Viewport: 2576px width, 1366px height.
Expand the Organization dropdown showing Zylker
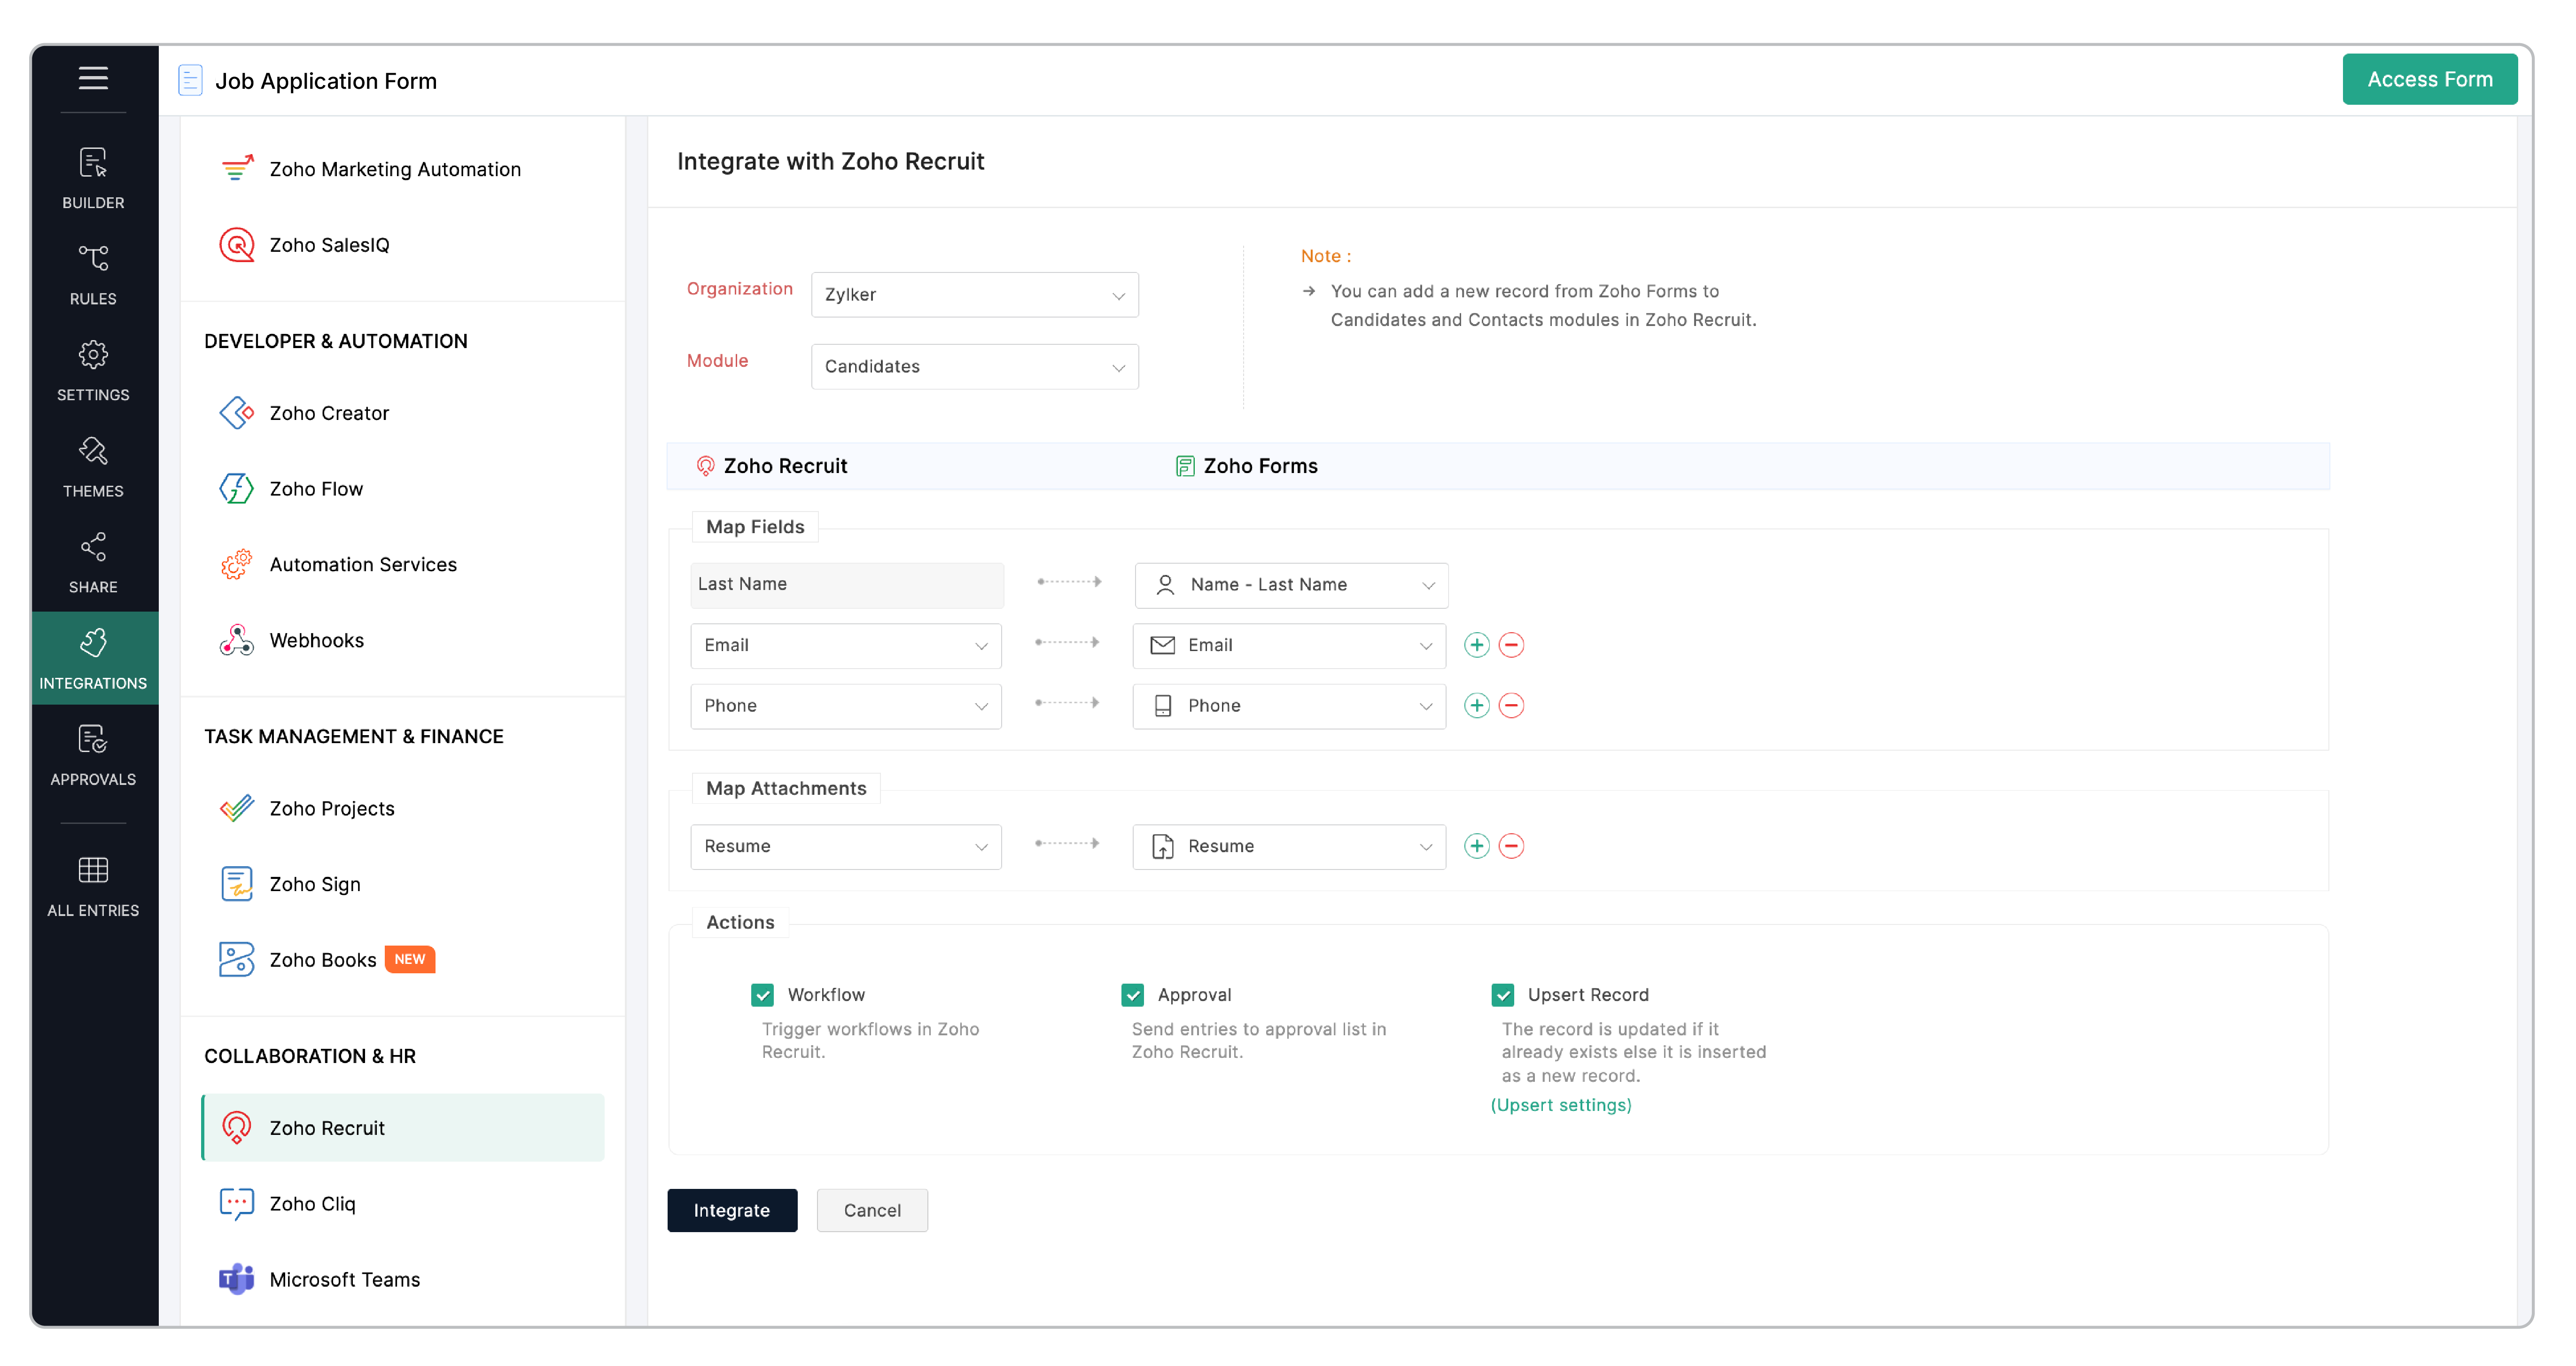point(974,295)
